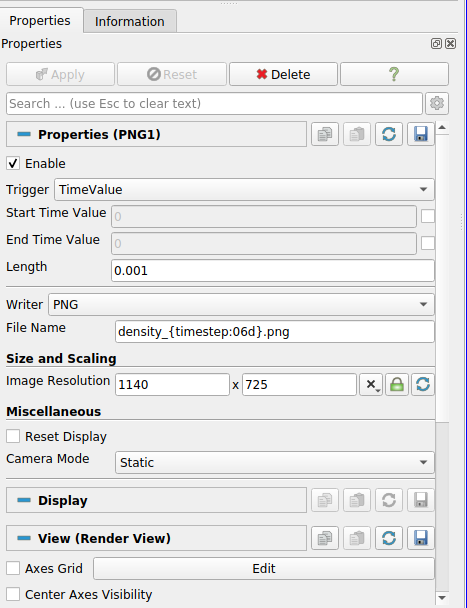467x608 pixels.
Task: Open the Trigger TimeValue dropdown
Action: tap(244, 190)
